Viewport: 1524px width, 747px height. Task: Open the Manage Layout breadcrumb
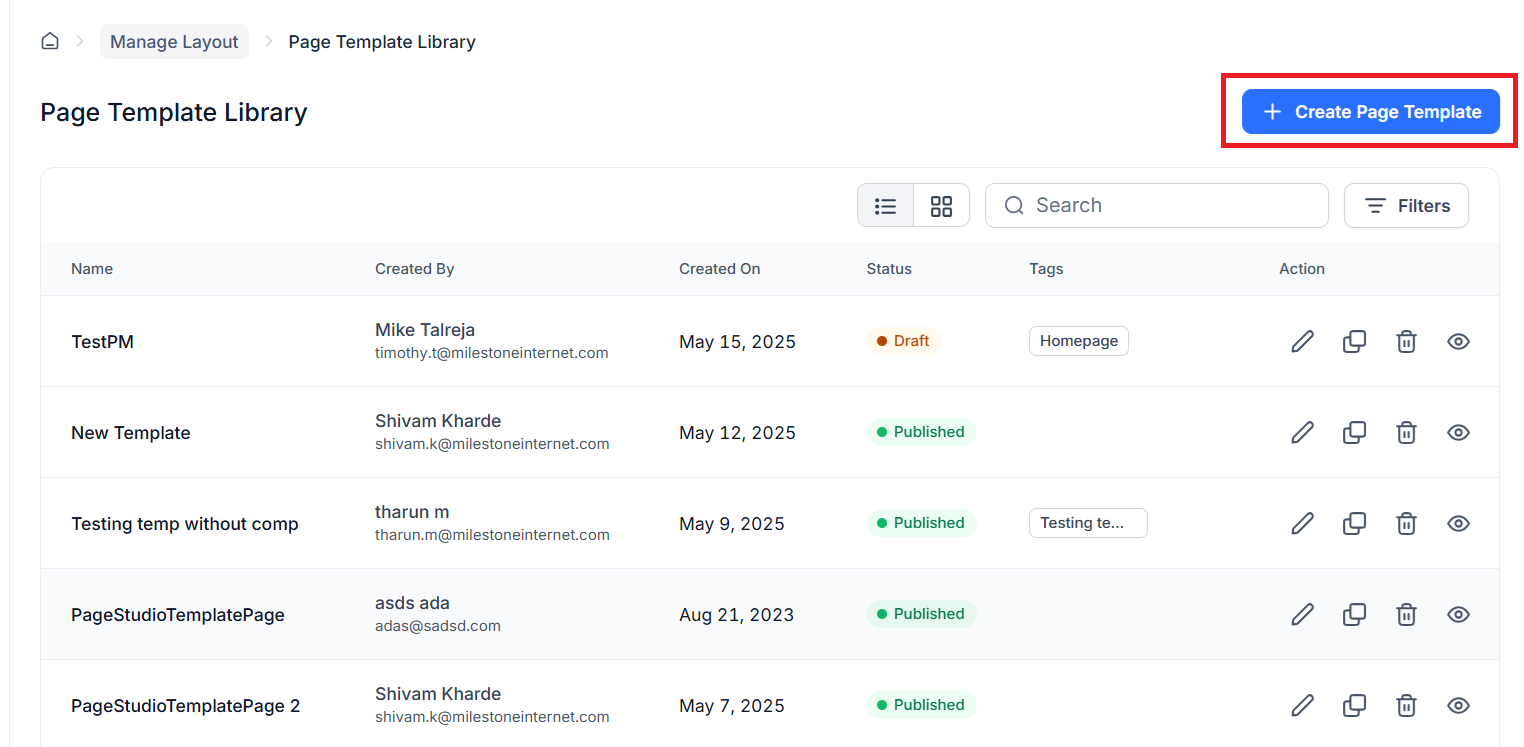pos(174,42)
